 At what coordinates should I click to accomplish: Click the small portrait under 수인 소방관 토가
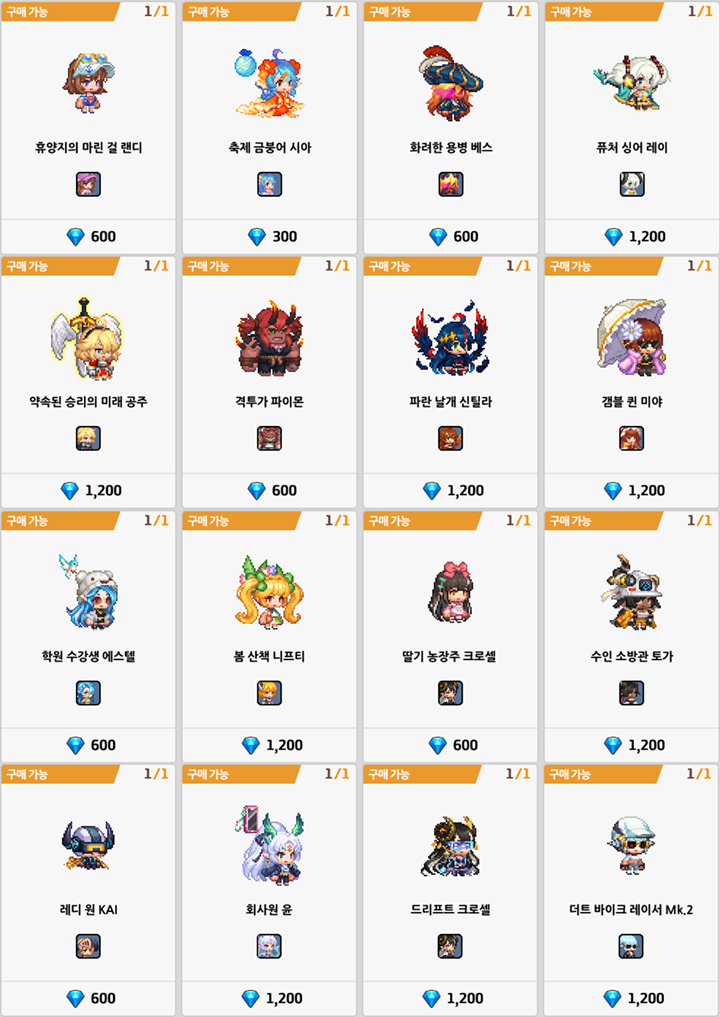click(x=631, y=693)
